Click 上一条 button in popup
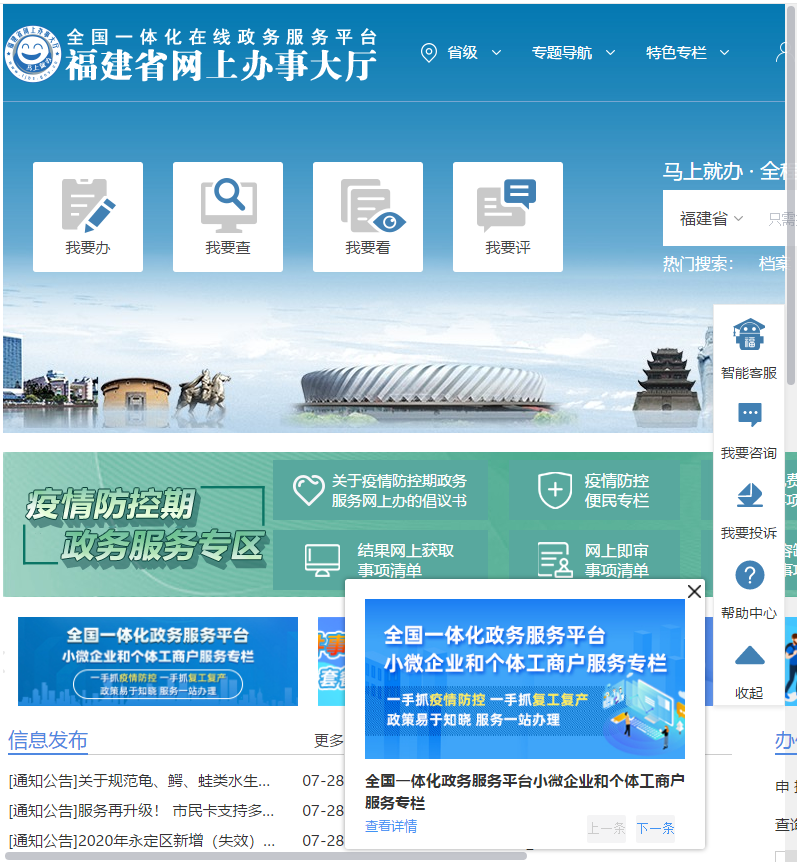This screenshot has width=797, height=863. [607, 828]
